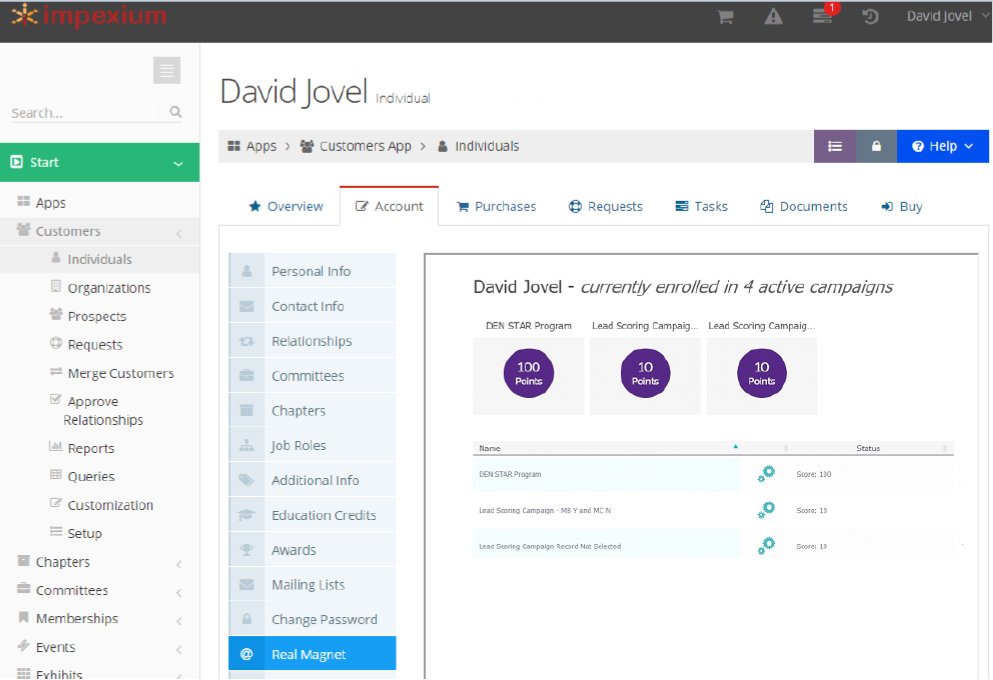
Task: Open Prospects in the sidebar
Action: [x=97, y=317]
